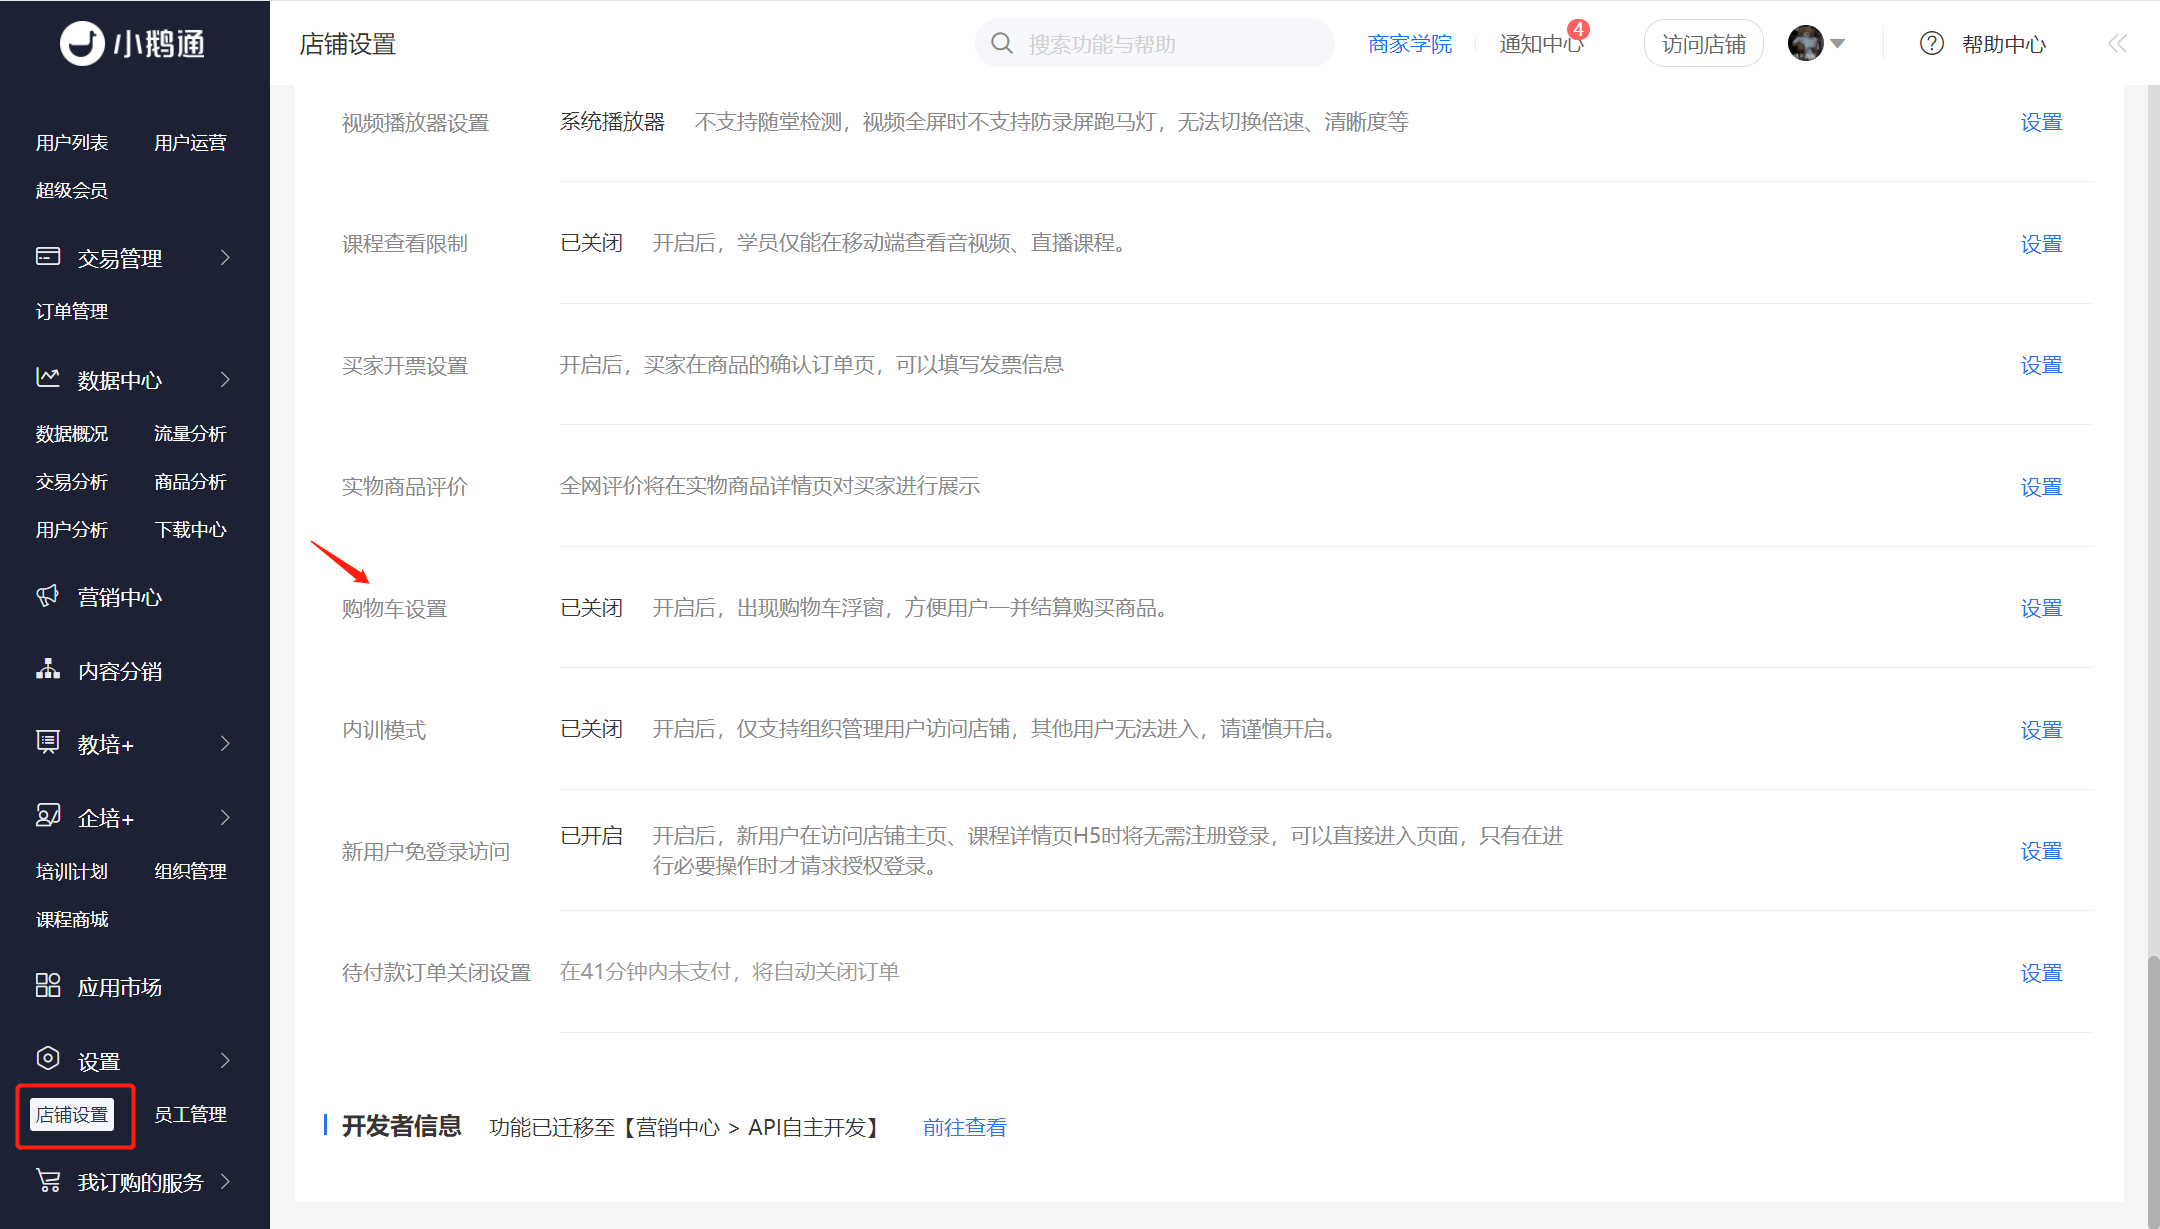This screenshot has height=1229, width=2160.
Task: Click 设置 for 课程查看限制
Action: coord(2041,244)
